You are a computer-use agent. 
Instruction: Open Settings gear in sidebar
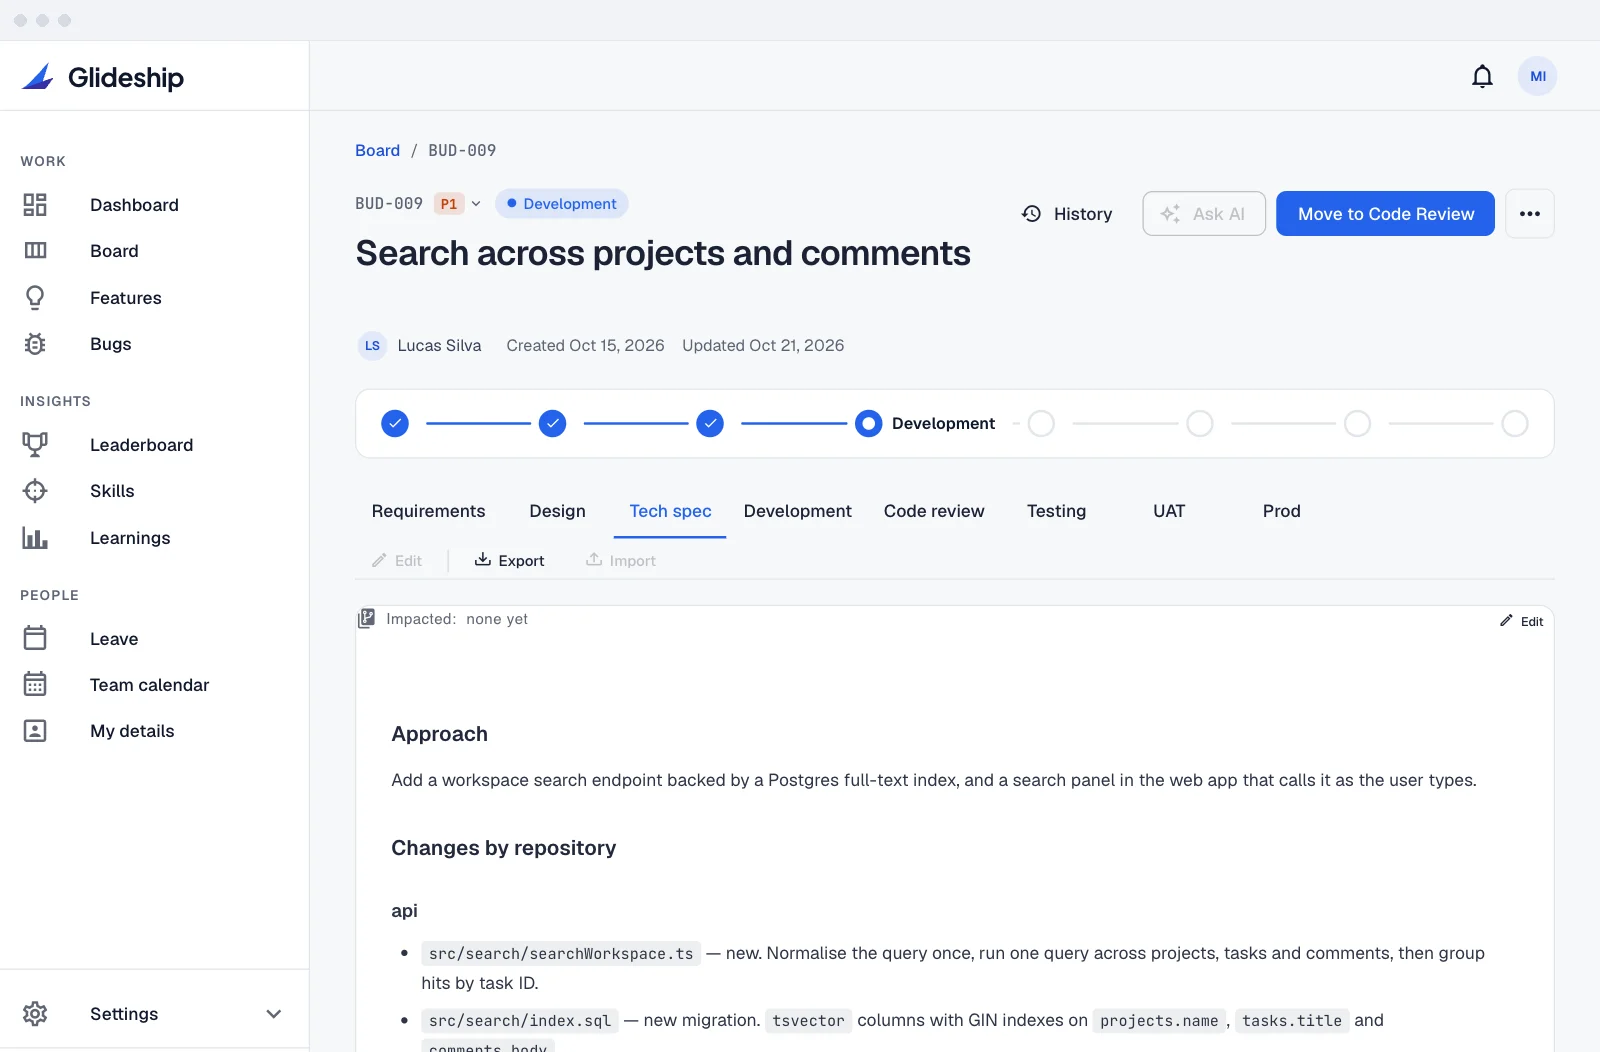pyautogui.click(x=35, y=1014)
